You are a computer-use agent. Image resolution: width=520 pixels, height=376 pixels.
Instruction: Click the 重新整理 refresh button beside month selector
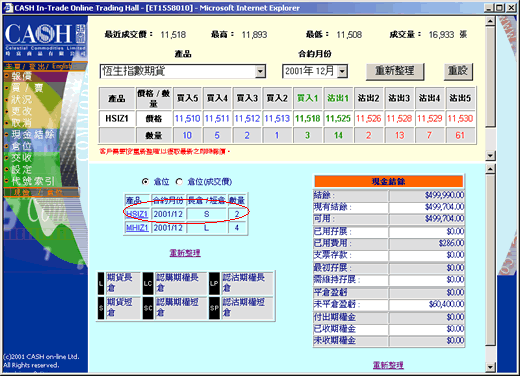[395, 71]
